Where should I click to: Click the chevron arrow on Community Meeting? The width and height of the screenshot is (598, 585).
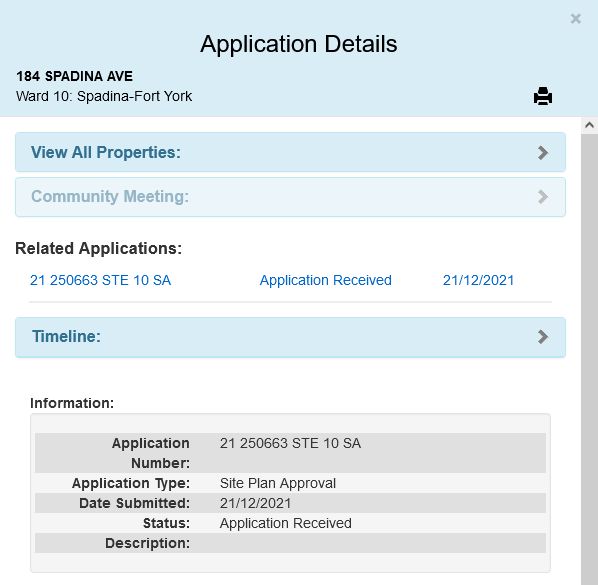[x=543, y=197]
